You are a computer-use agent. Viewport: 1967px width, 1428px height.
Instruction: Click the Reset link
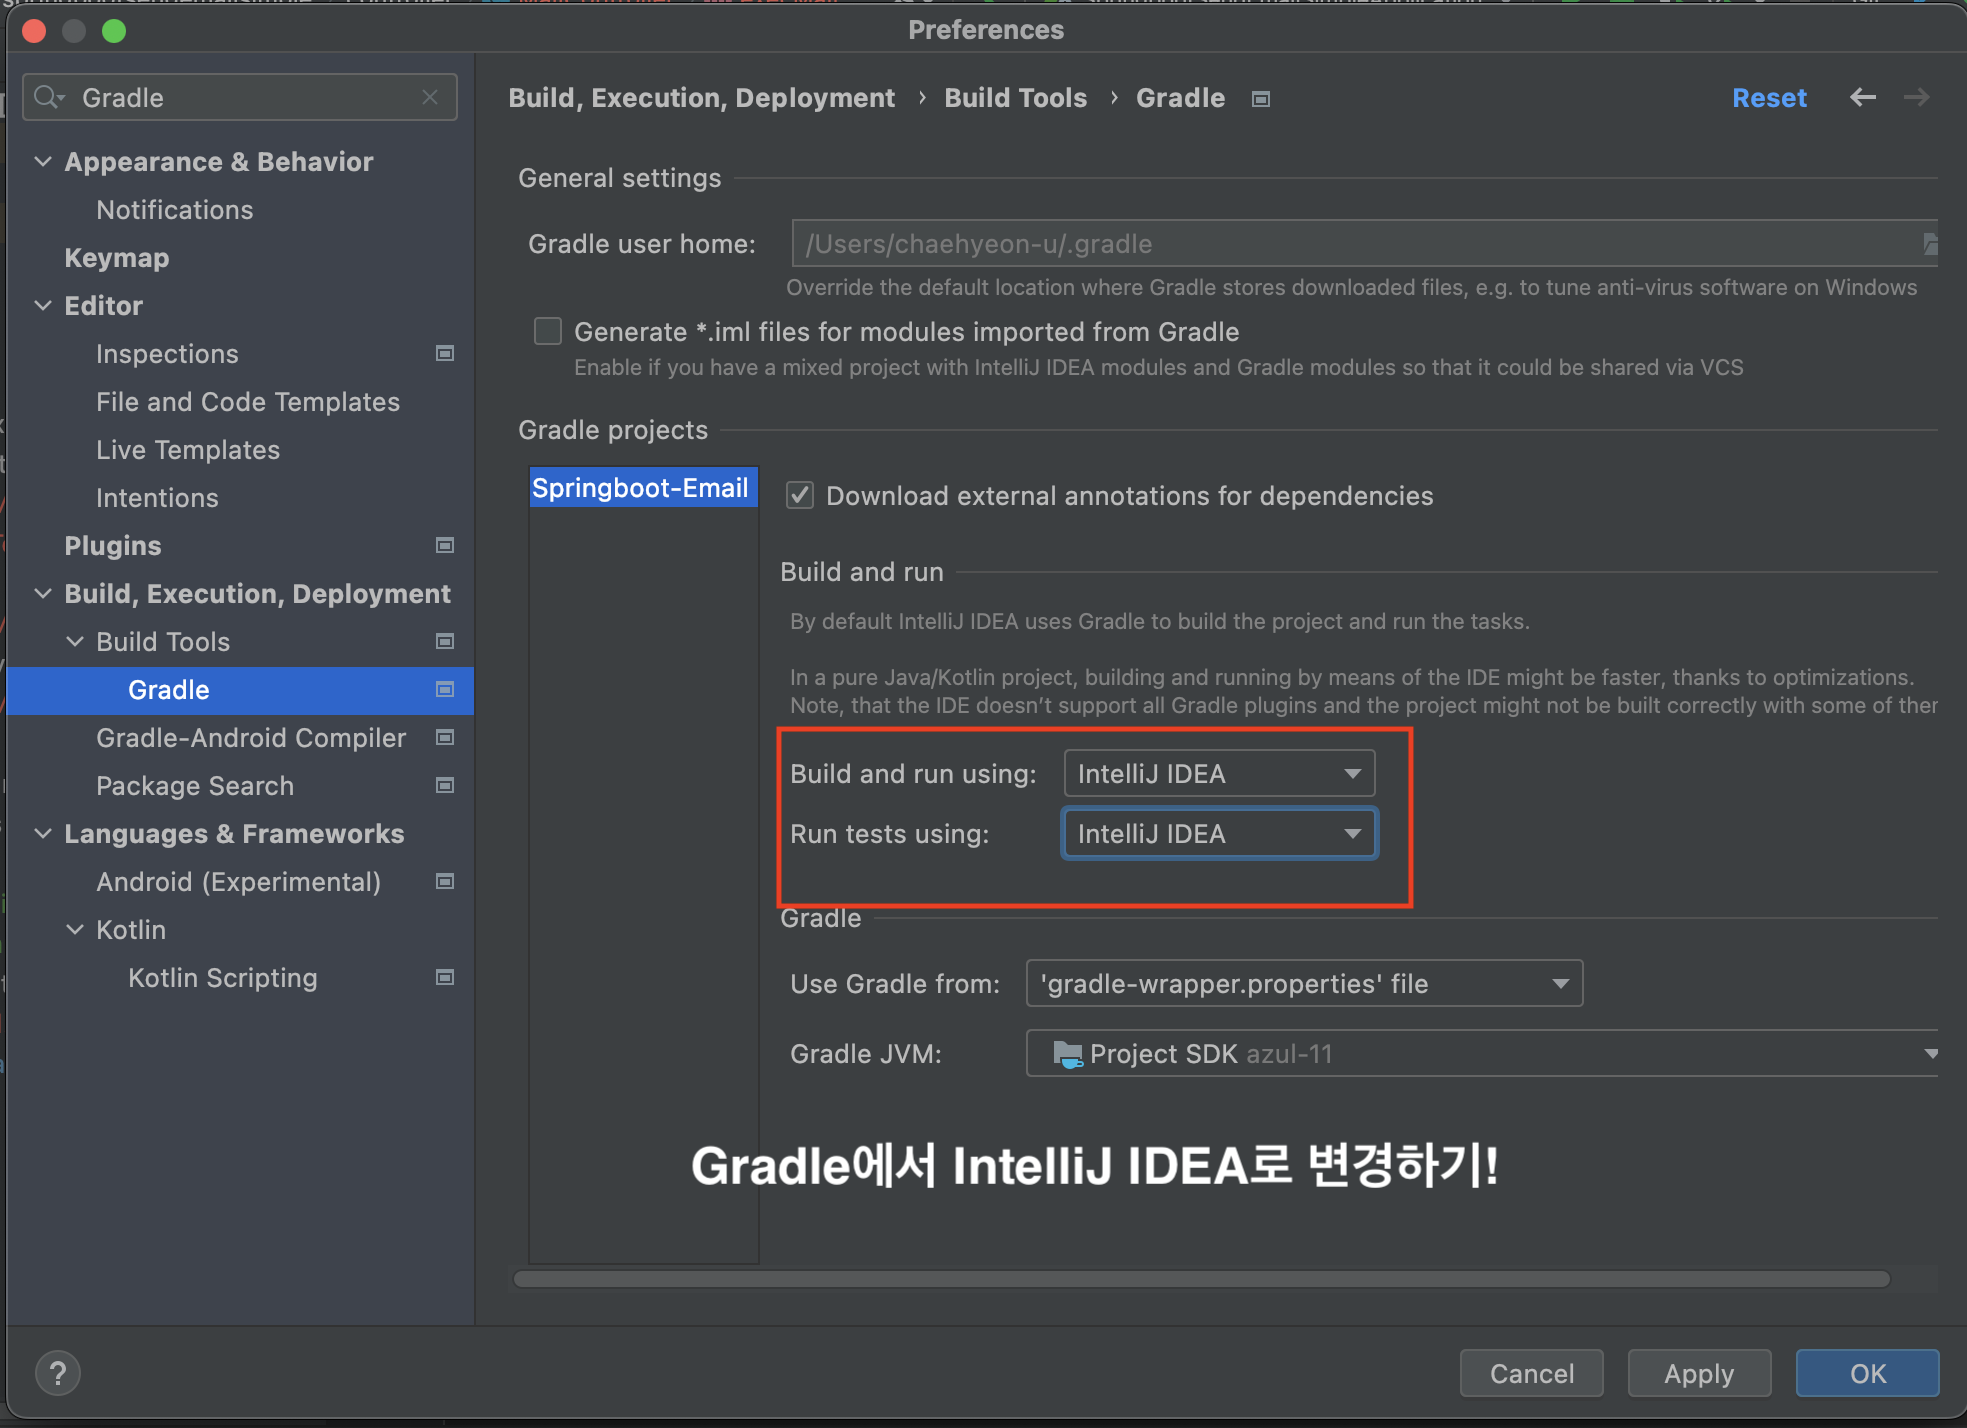pos(1768,97)
